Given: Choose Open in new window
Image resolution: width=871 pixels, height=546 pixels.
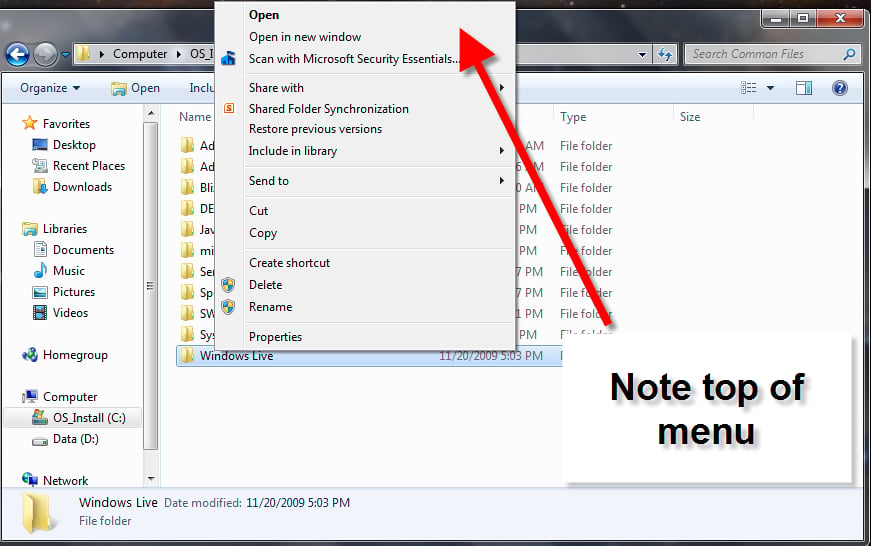Looking at the screenshot, I should tap(305, 37).
